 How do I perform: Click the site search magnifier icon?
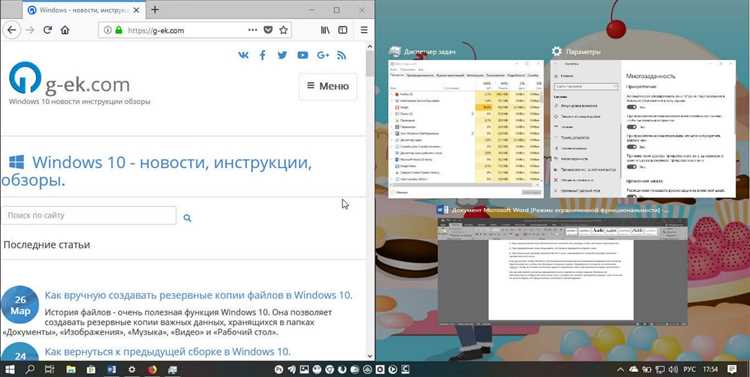(x=187, y=218)
